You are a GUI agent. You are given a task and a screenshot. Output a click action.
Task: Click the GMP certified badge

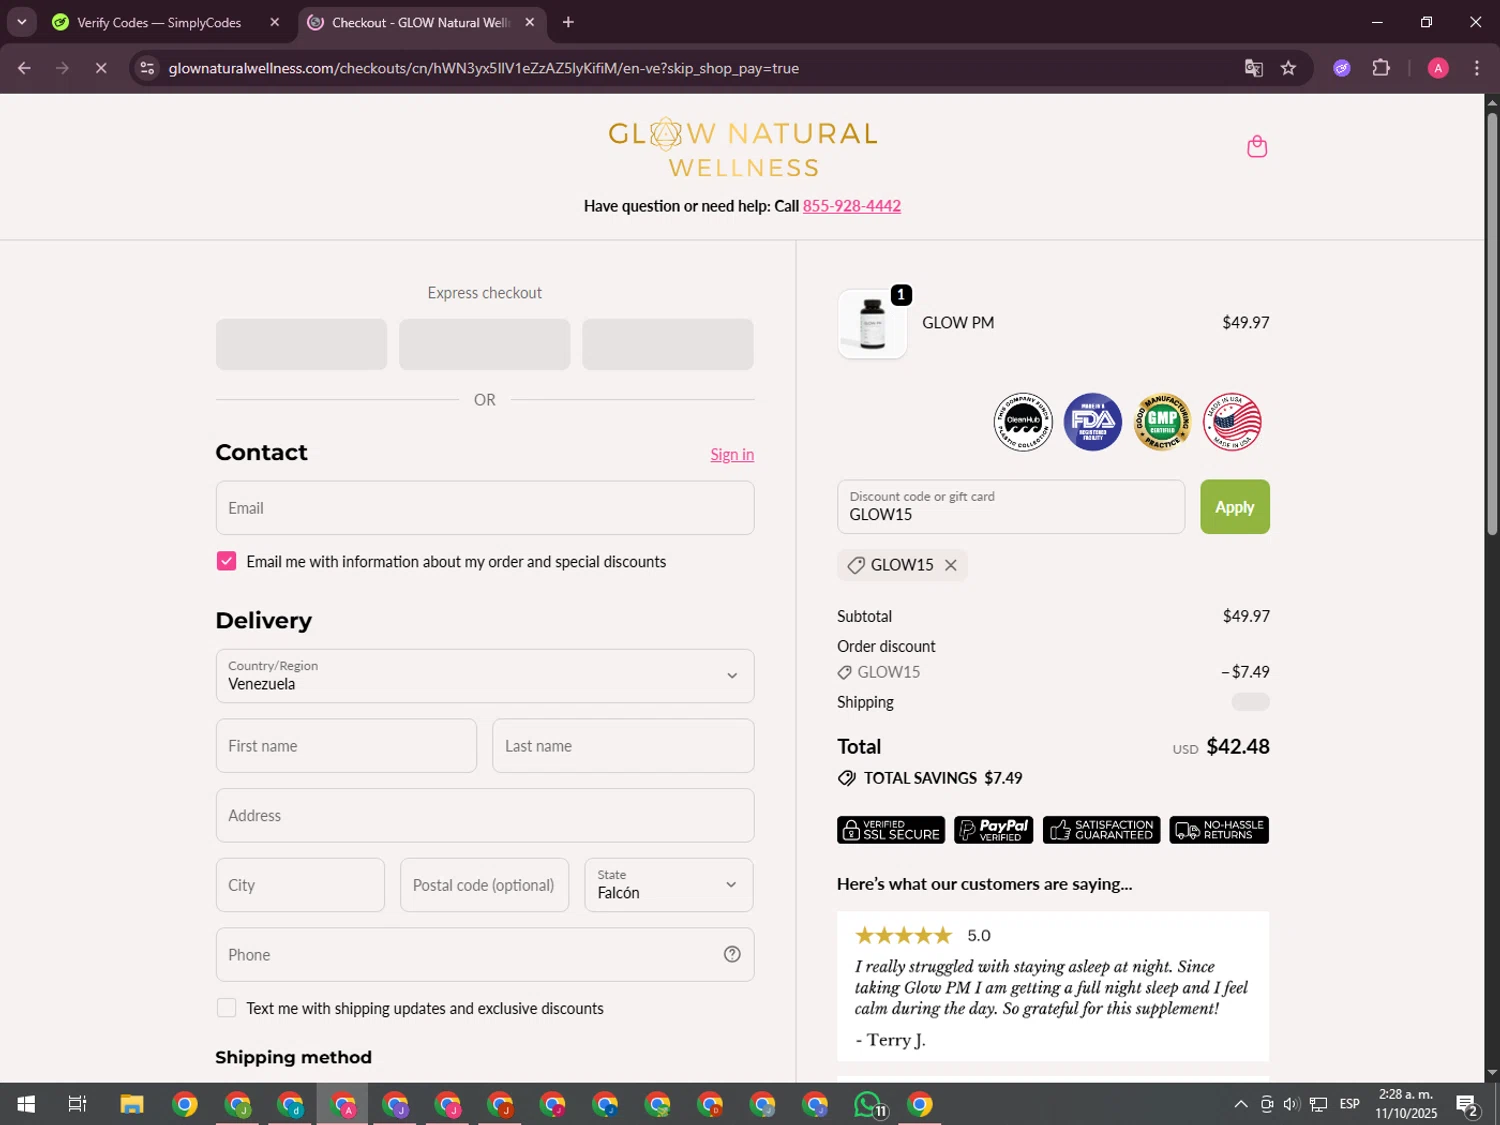(x=1162, y=422)
